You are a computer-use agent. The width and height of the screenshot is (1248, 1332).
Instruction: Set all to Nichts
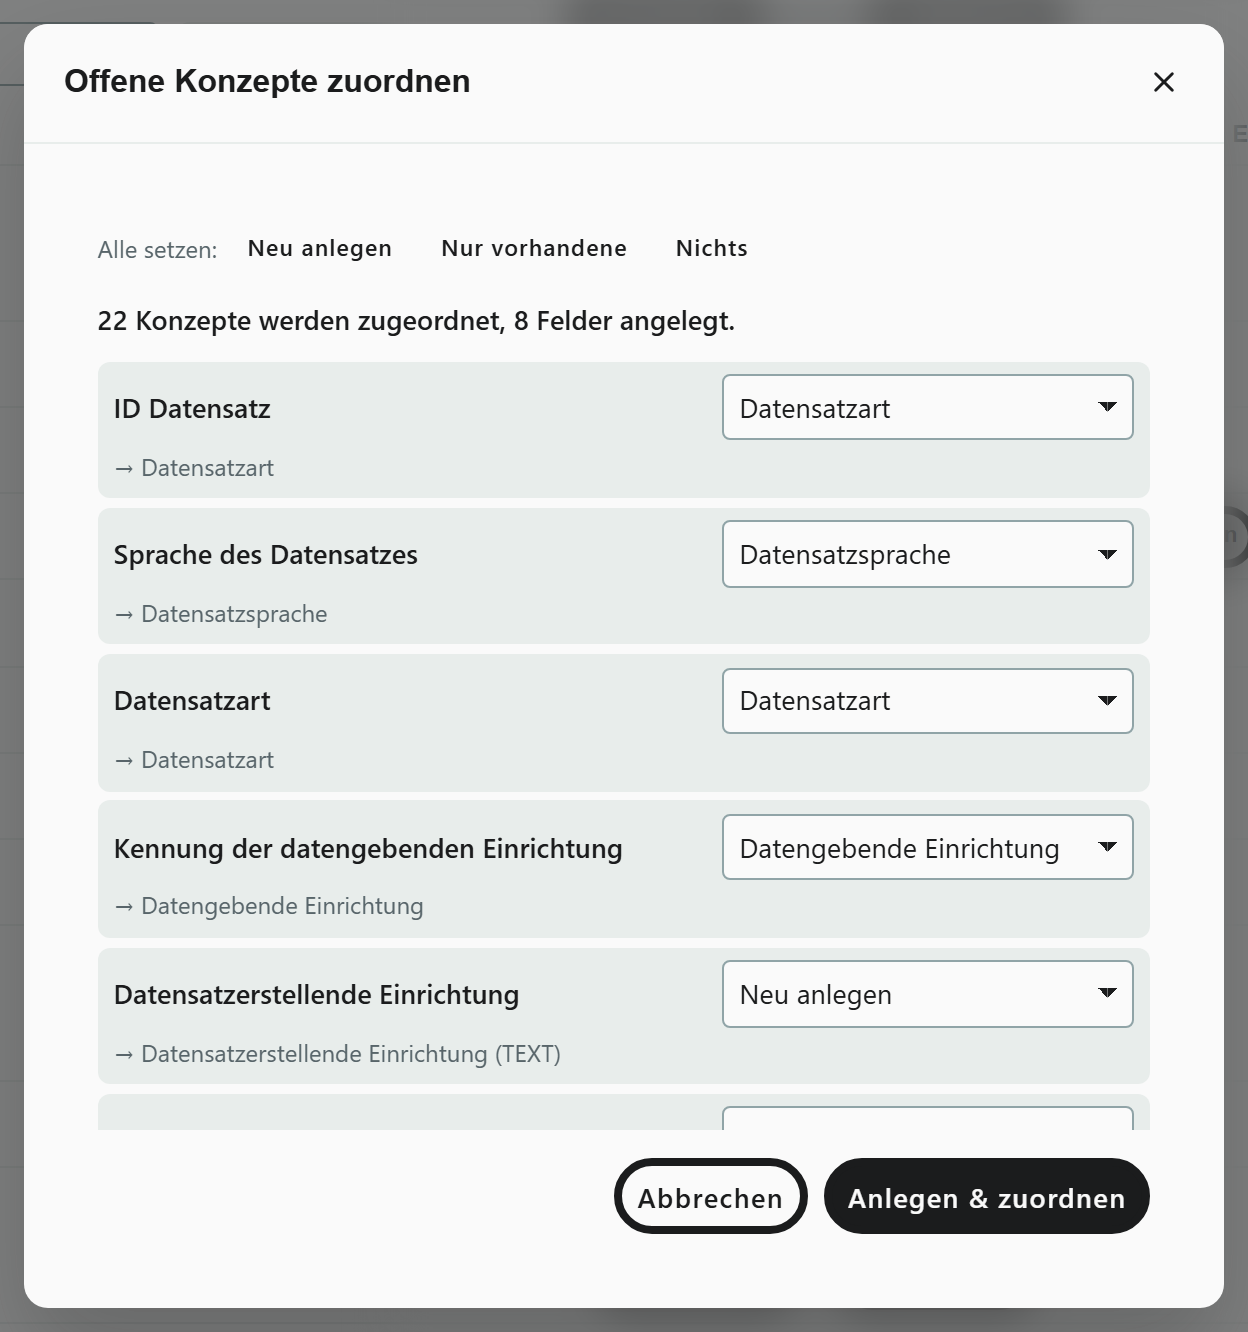(712, 248)
